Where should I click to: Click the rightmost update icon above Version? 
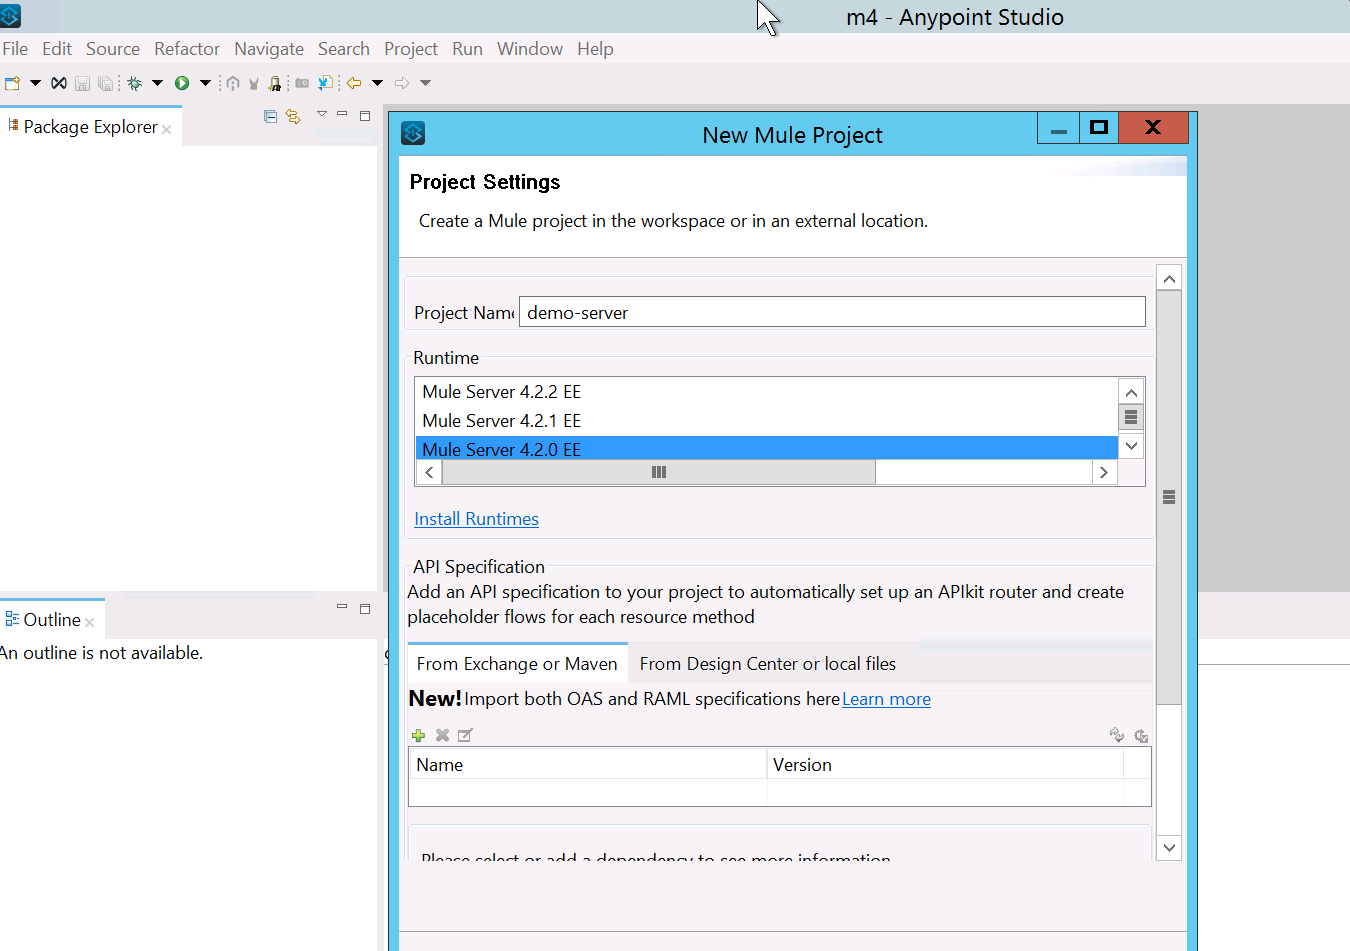pos(1141,735)
